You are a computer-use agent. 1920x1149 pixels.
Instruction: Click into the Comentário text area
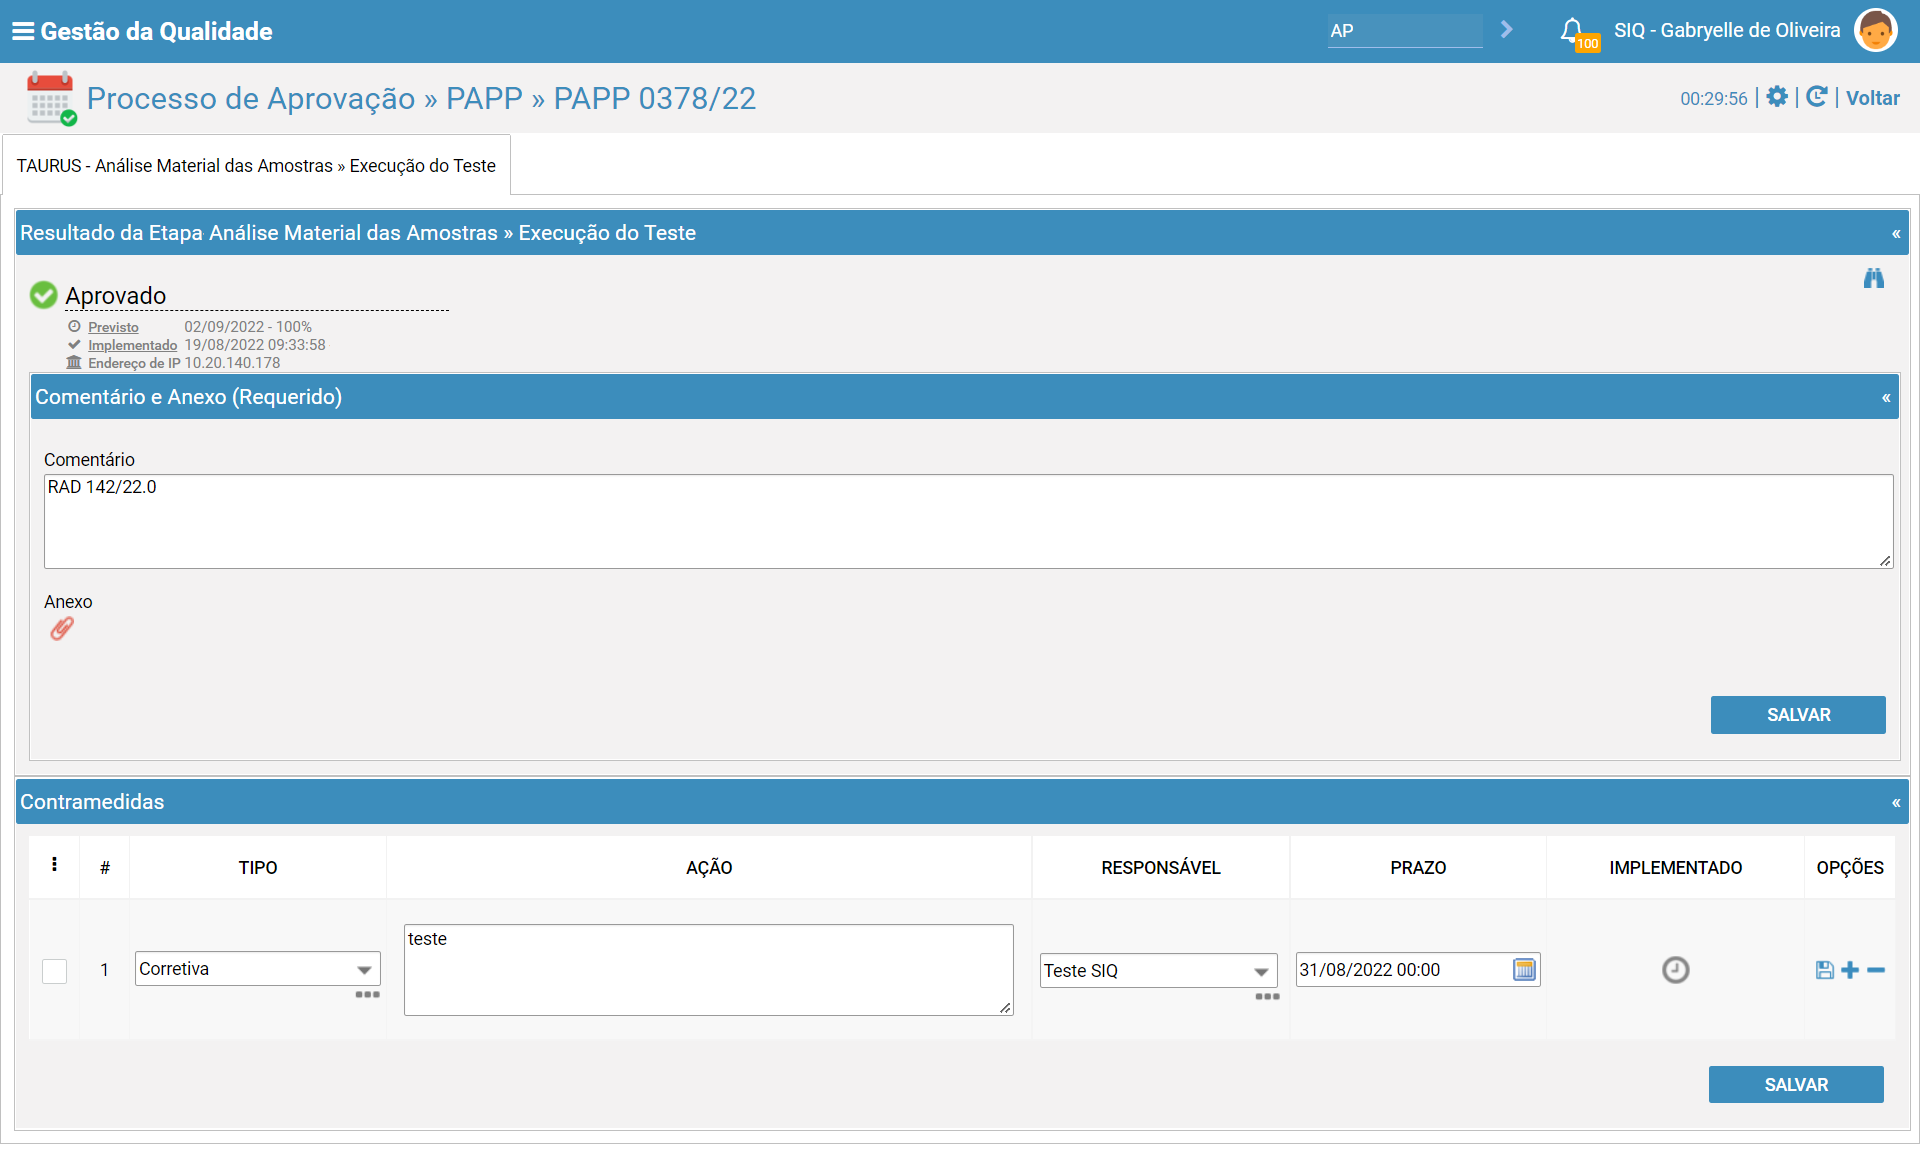click(968, 521)
